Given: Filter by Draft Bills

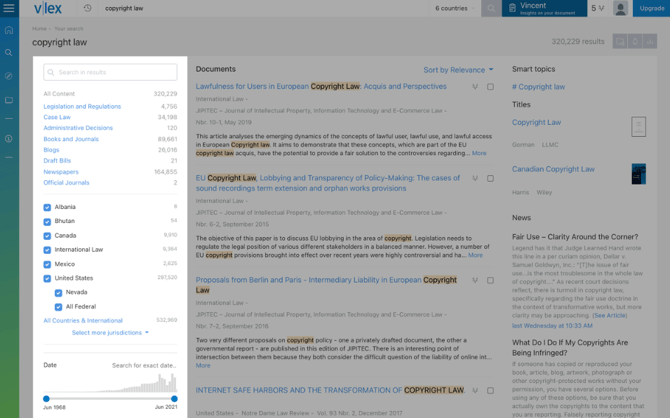Looking at the screenshot, I should [x=57, y=161].
